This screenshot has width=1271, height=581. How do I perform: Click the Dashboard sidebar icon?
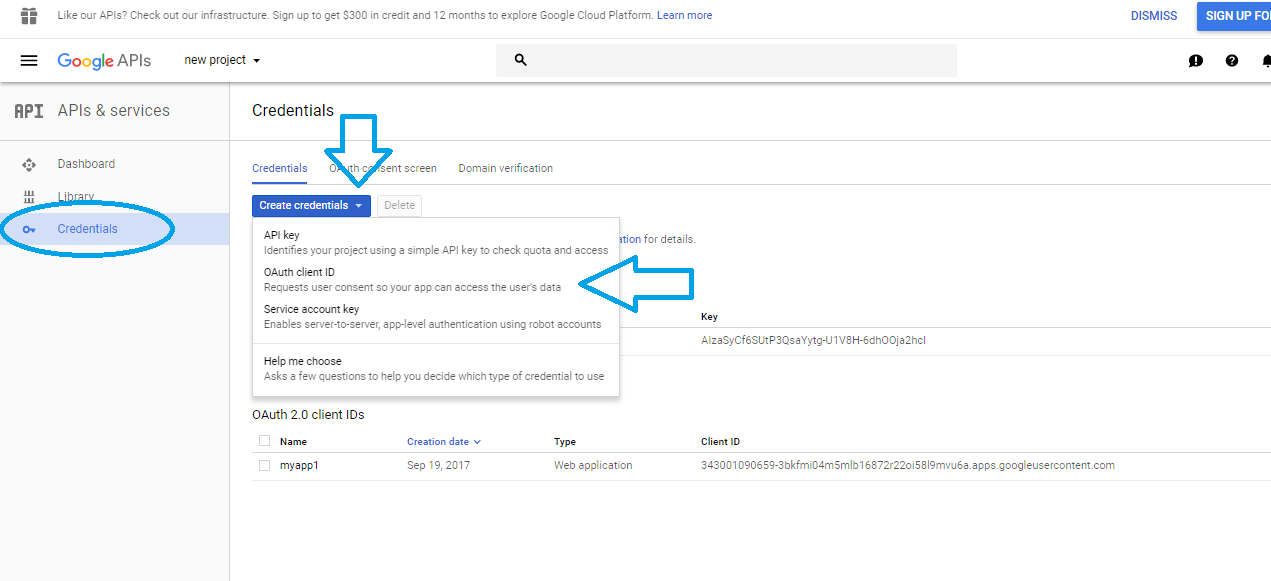(29, 165)
